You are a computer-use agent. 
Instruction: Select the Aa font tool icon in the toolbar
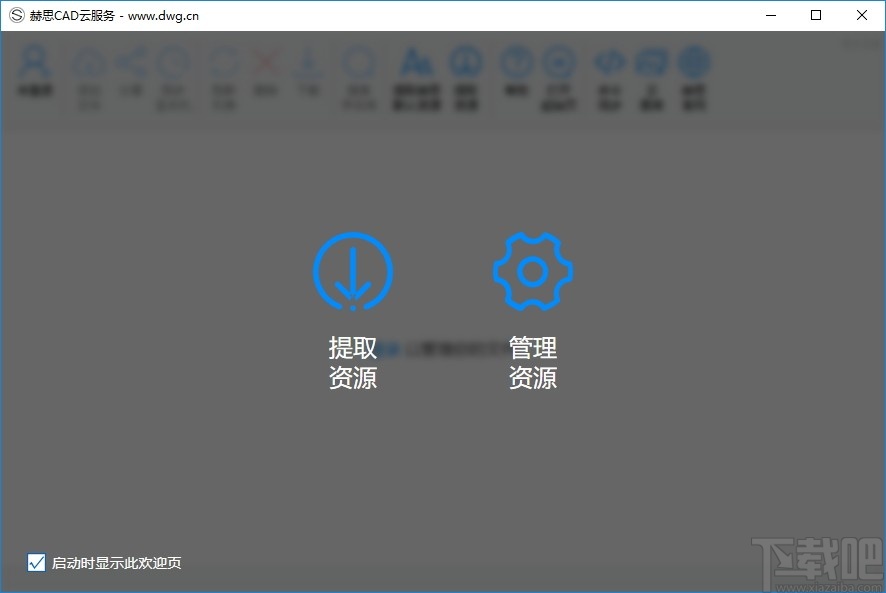[x=416, y=62]
